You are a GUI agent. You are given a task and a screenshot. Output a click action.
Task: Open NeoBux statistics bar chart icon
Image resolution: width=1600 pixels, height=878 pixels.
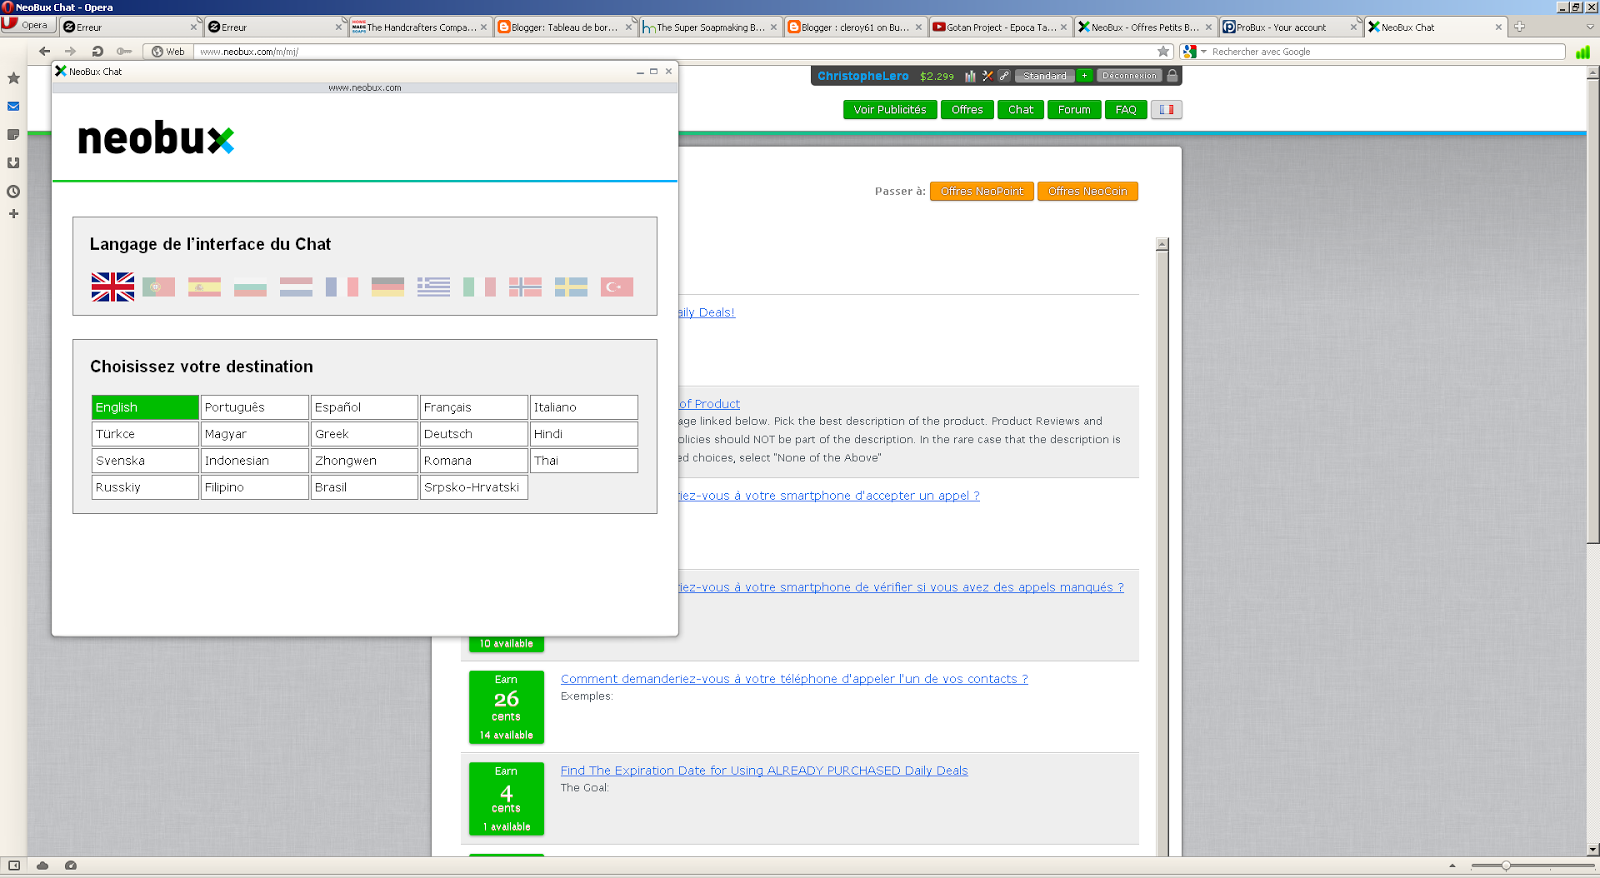click(970, 76)
